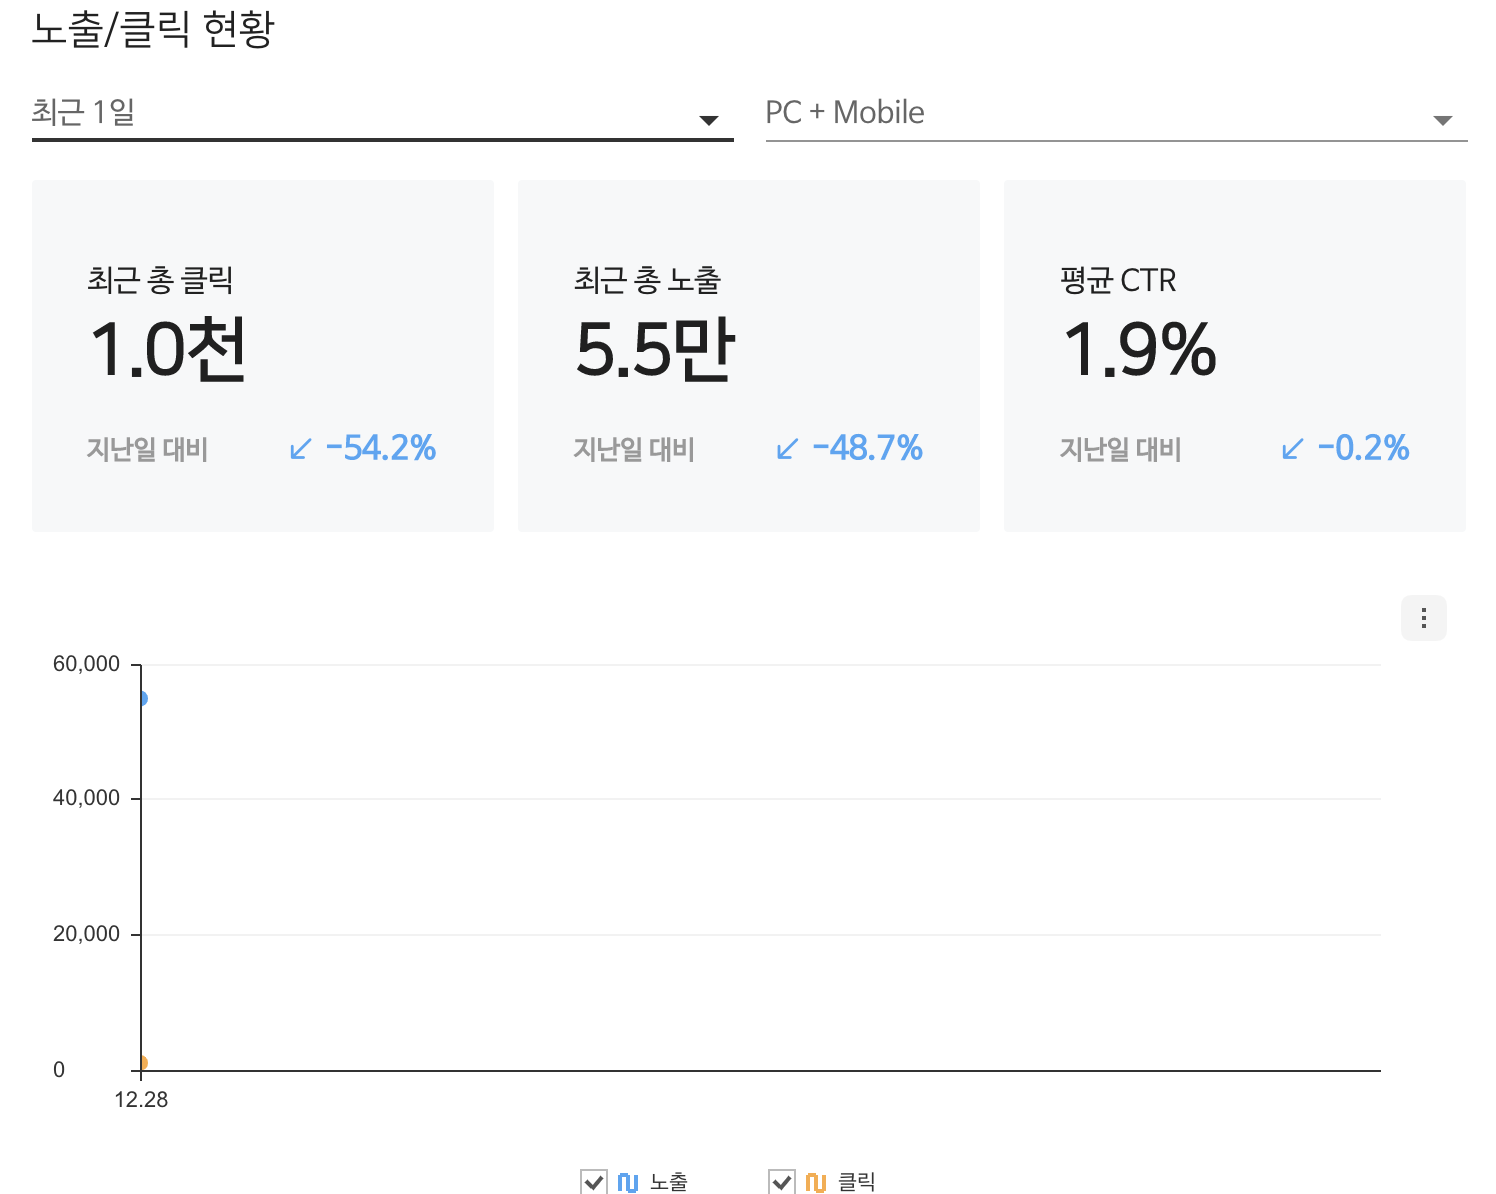1496x1194 pixels.
Task: Click the blue data point on the chart
Action: (143, 697)
